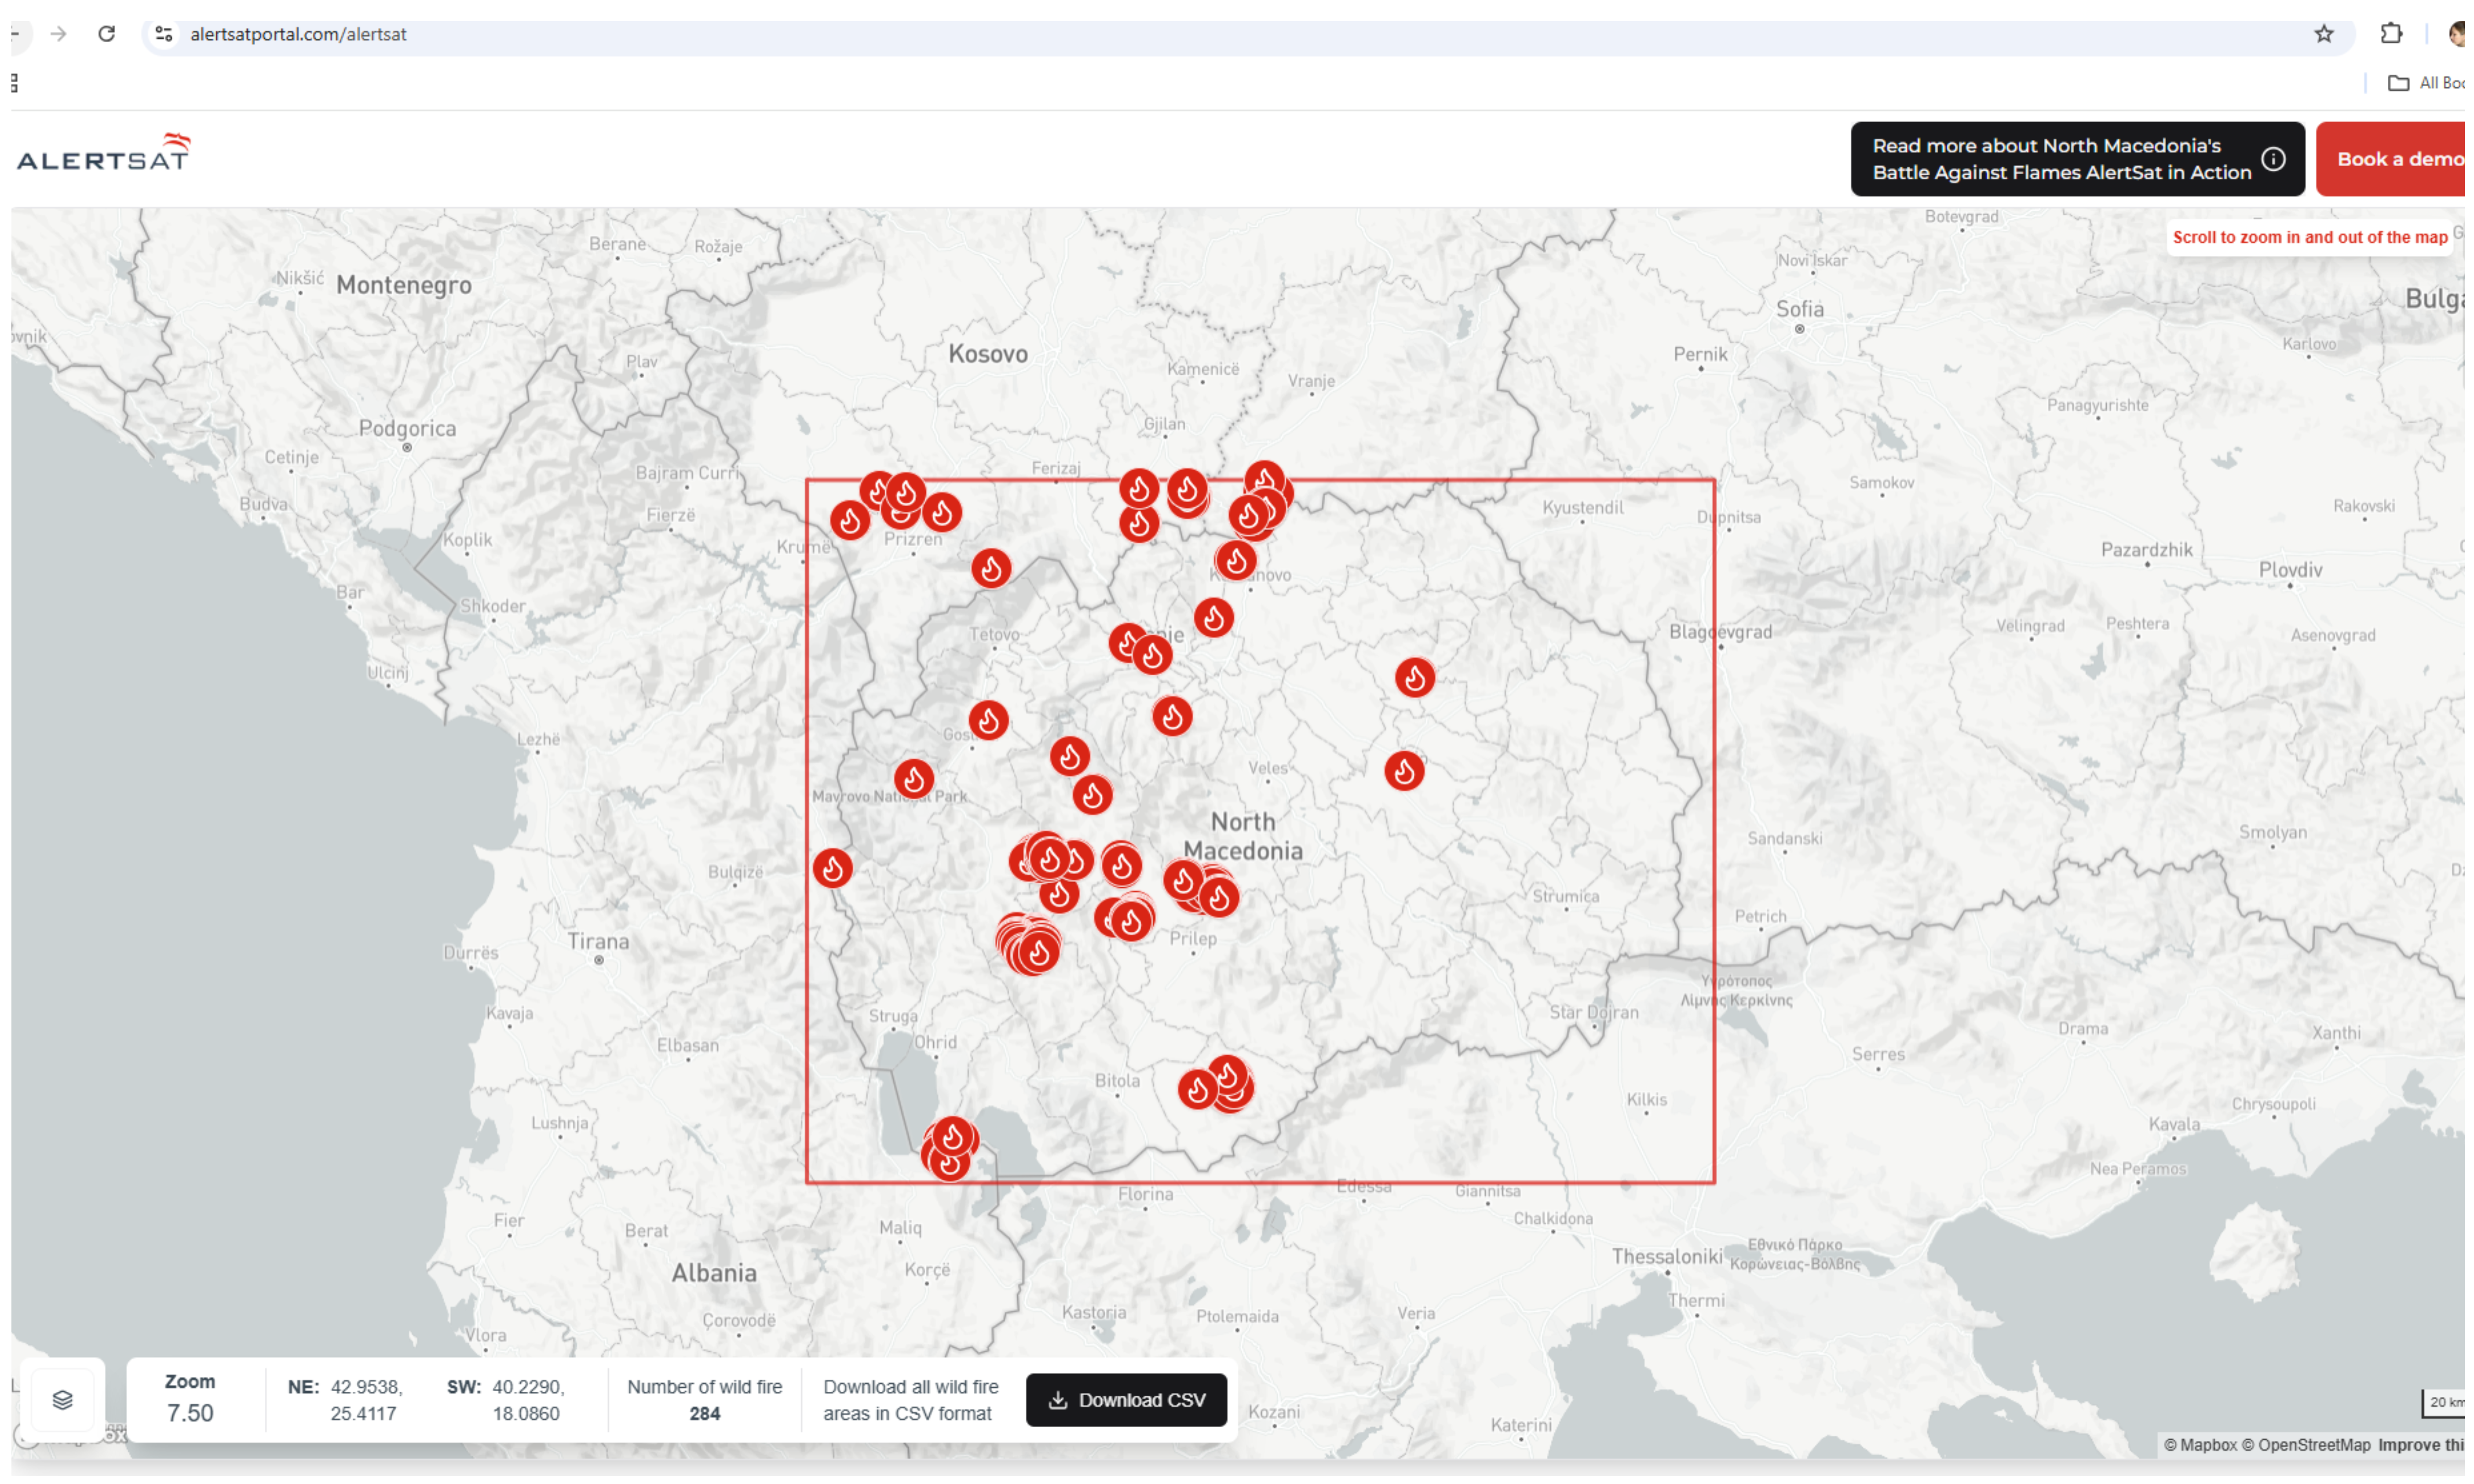
Task: Click the OpenStreetMap attribution link
Action: pos(2306,1445)
